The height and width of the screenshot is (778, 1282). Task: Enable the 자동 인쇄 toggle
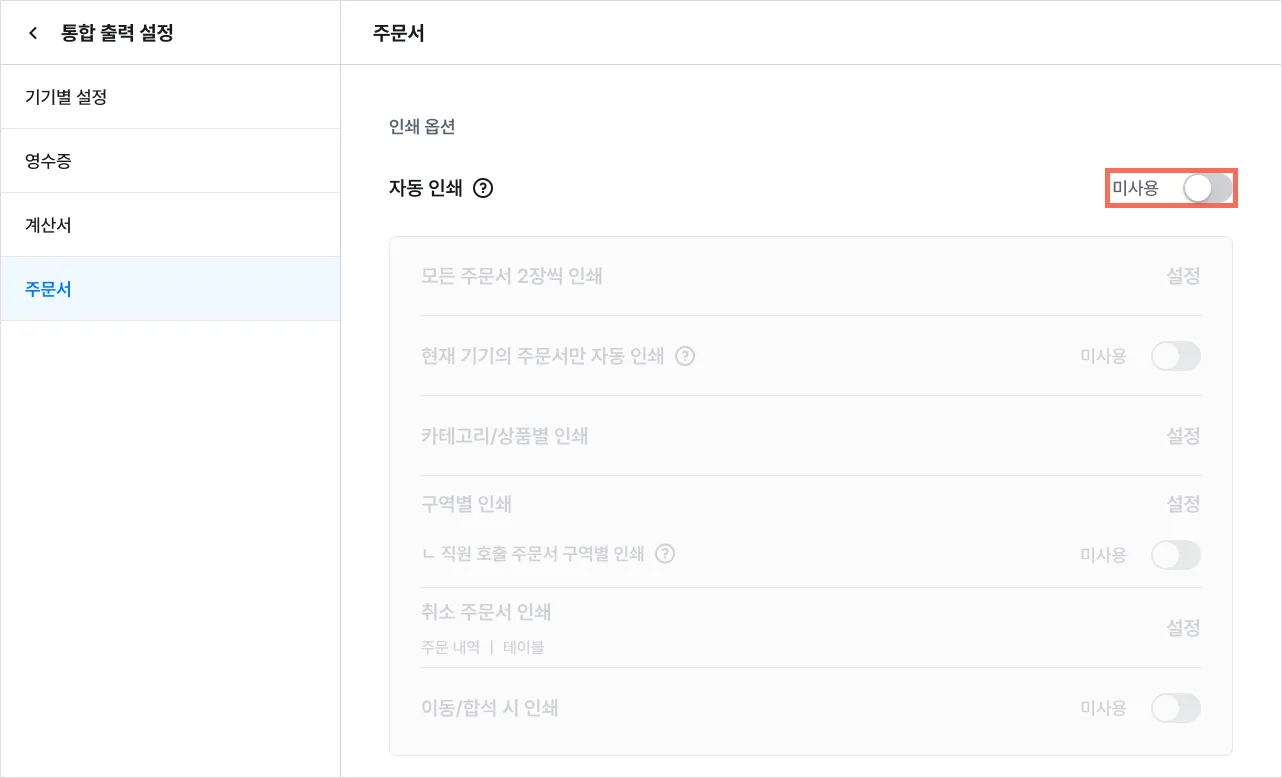click(x=1207, y=188)
